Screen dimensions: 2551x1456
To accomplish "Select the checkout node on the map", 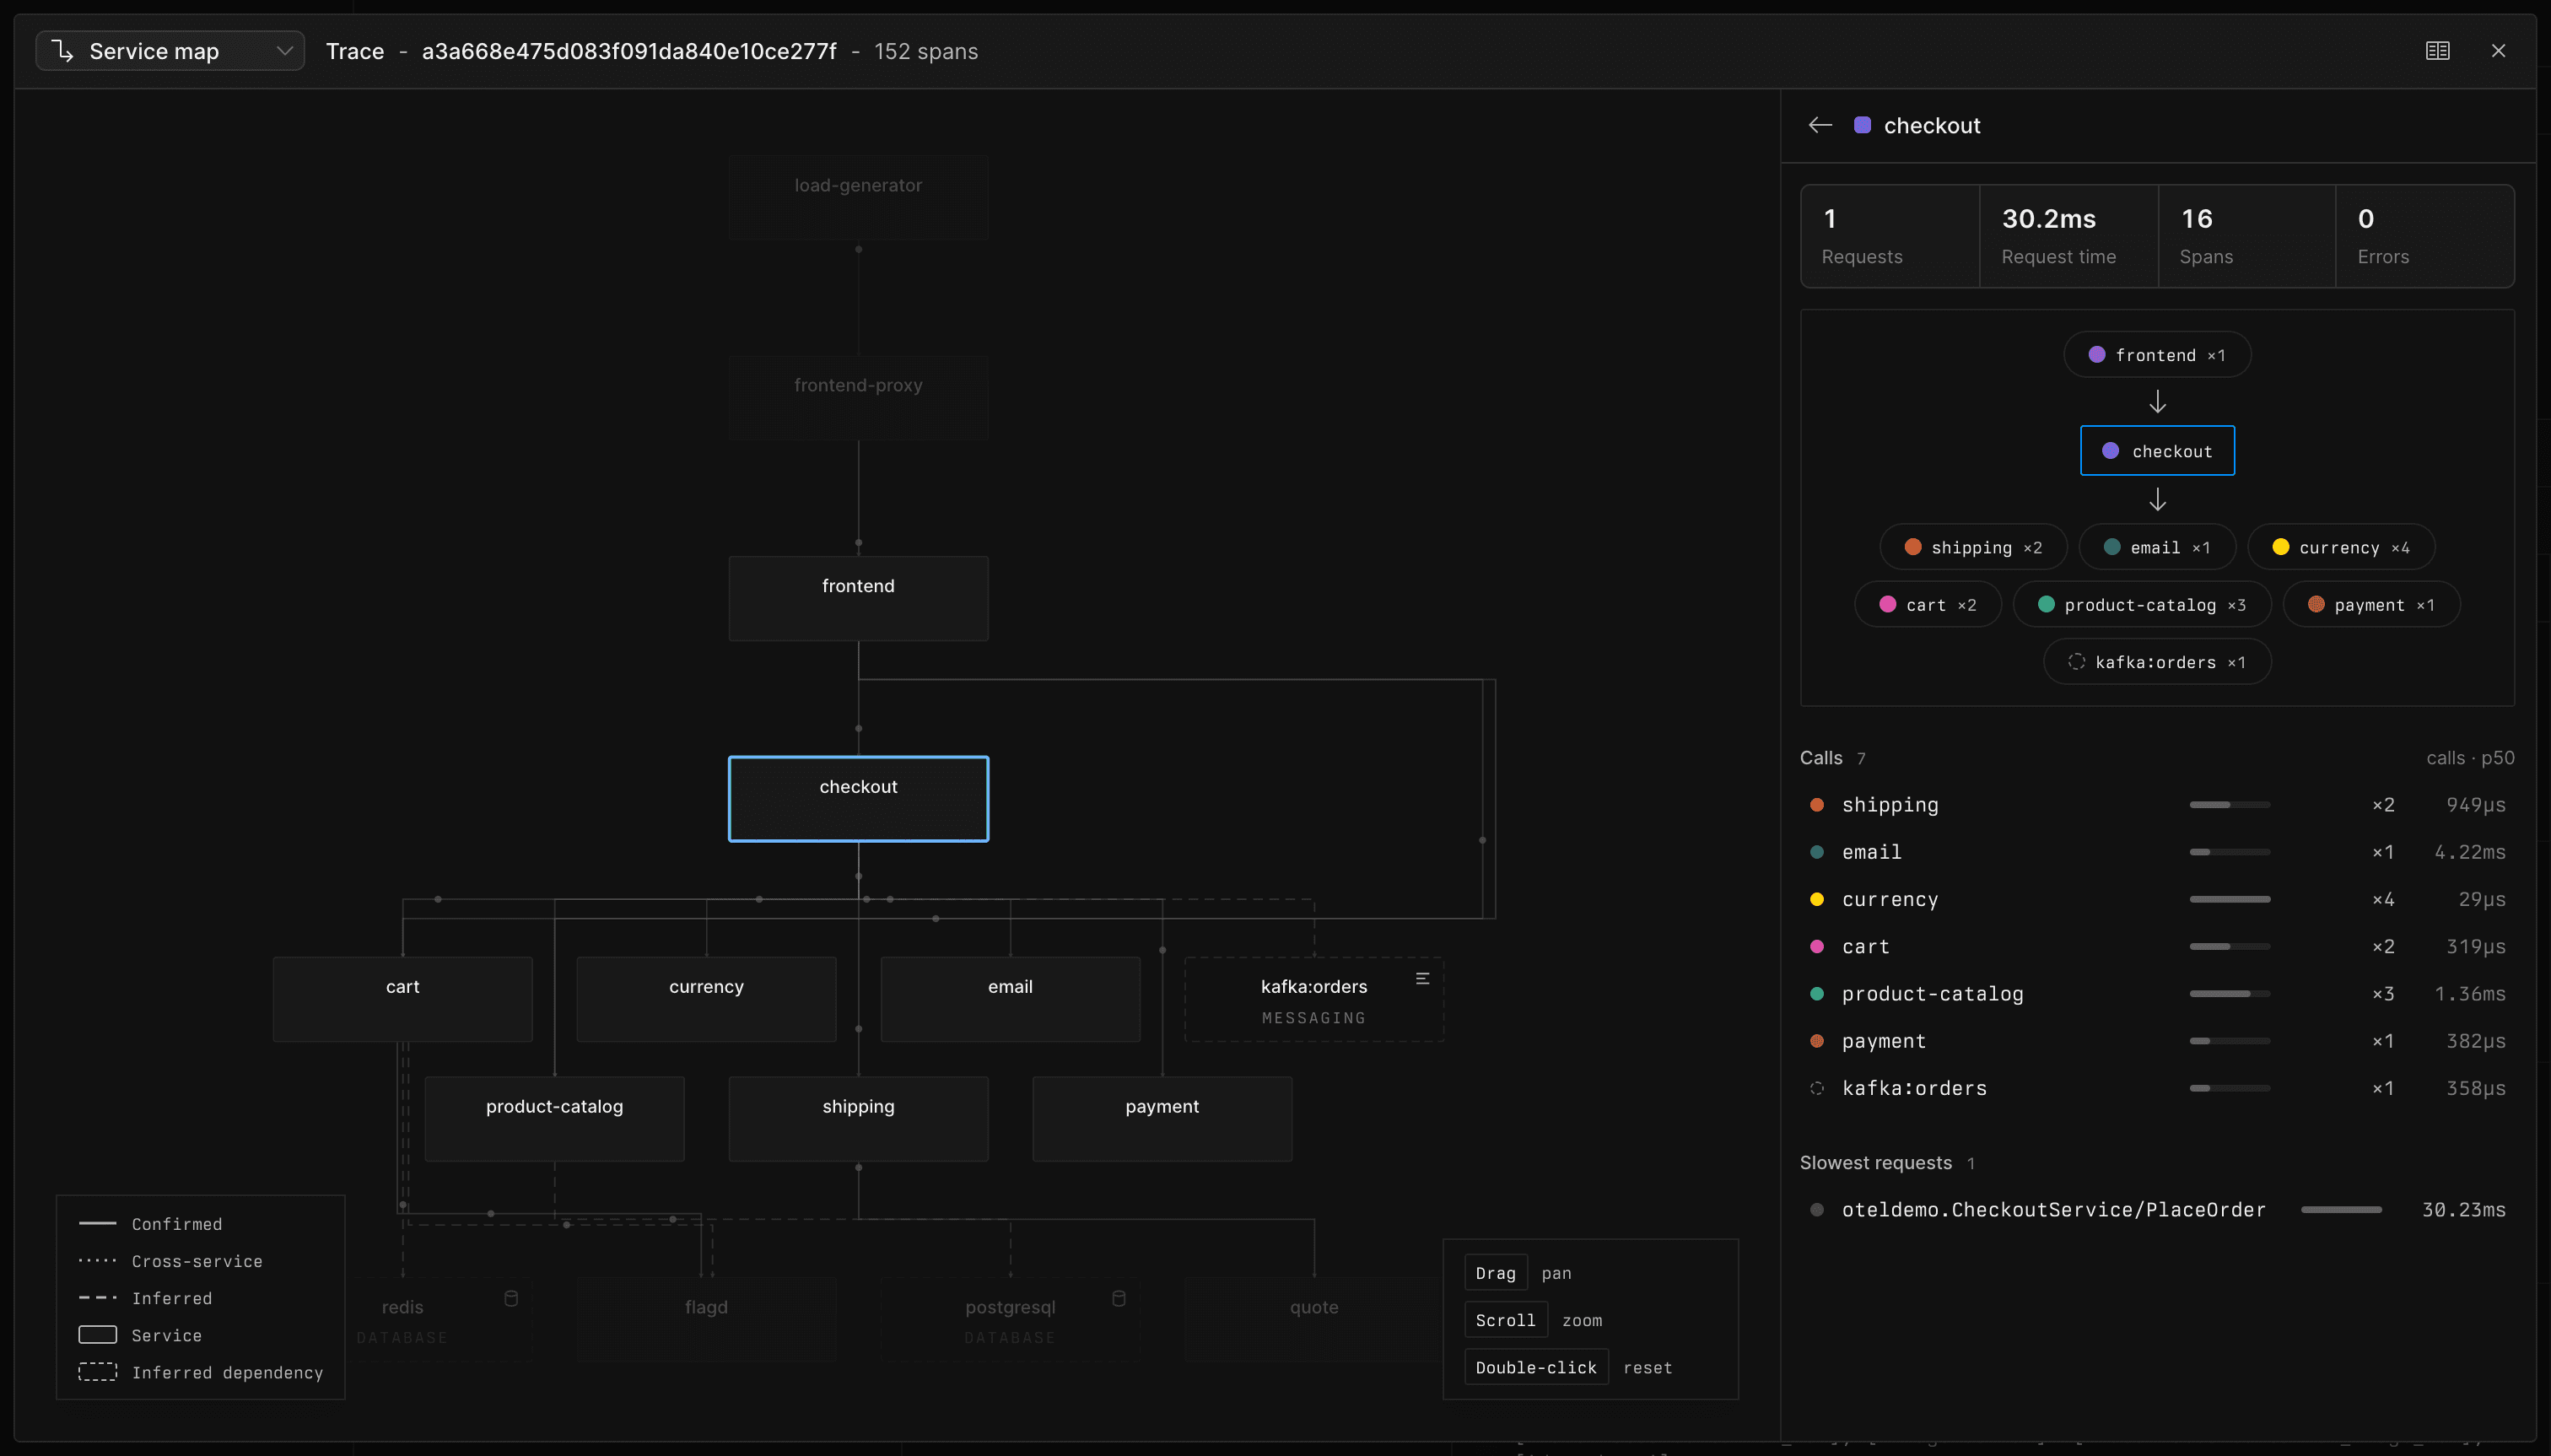I will (858, 799).
